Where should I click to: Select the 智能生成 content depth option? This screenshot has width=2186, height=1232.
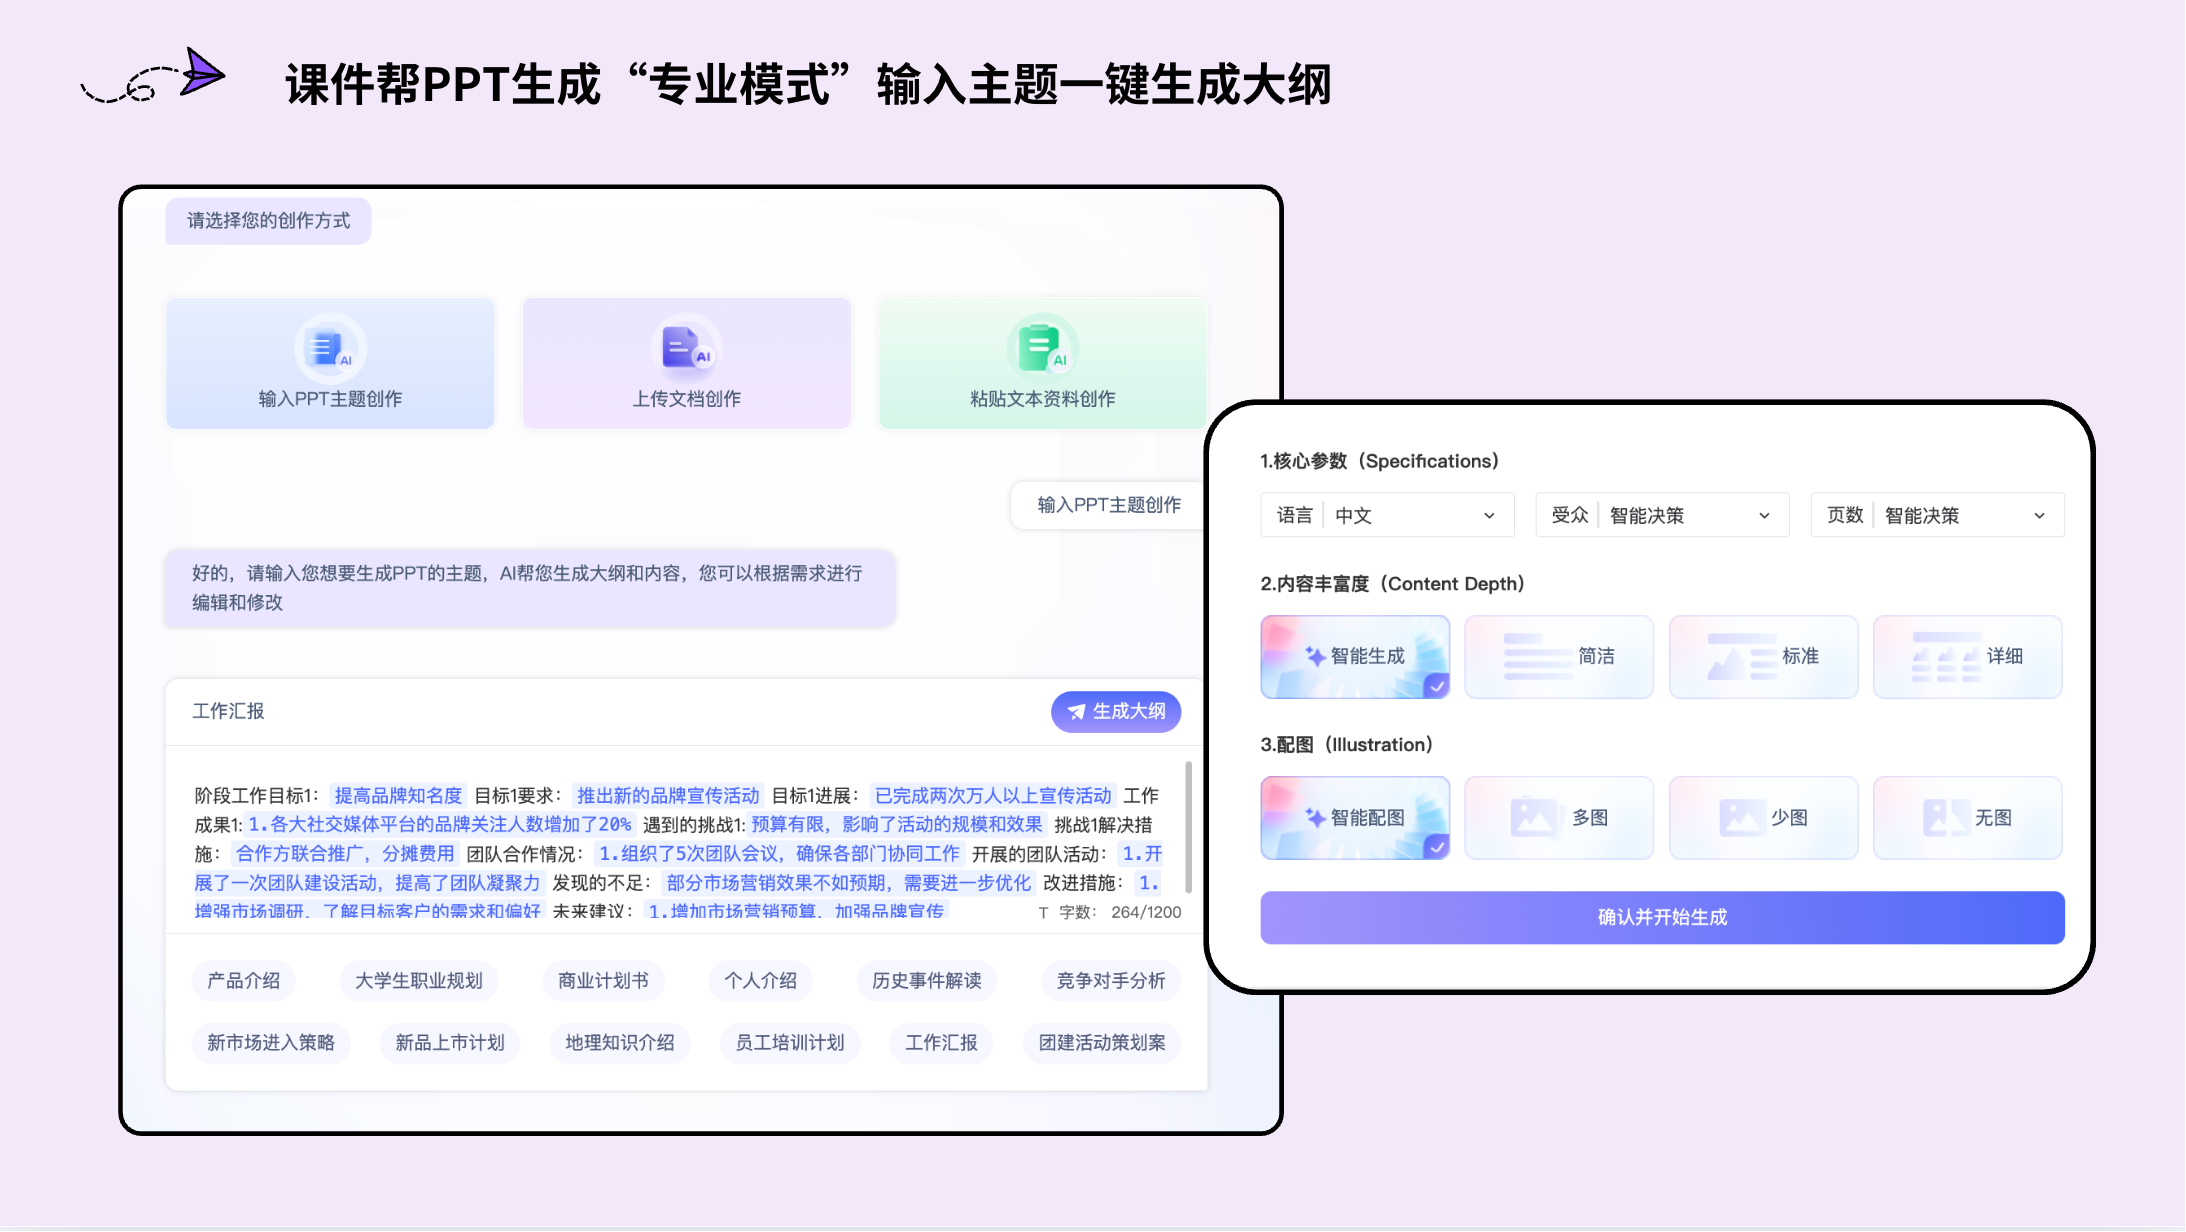tap(1355, 657)
